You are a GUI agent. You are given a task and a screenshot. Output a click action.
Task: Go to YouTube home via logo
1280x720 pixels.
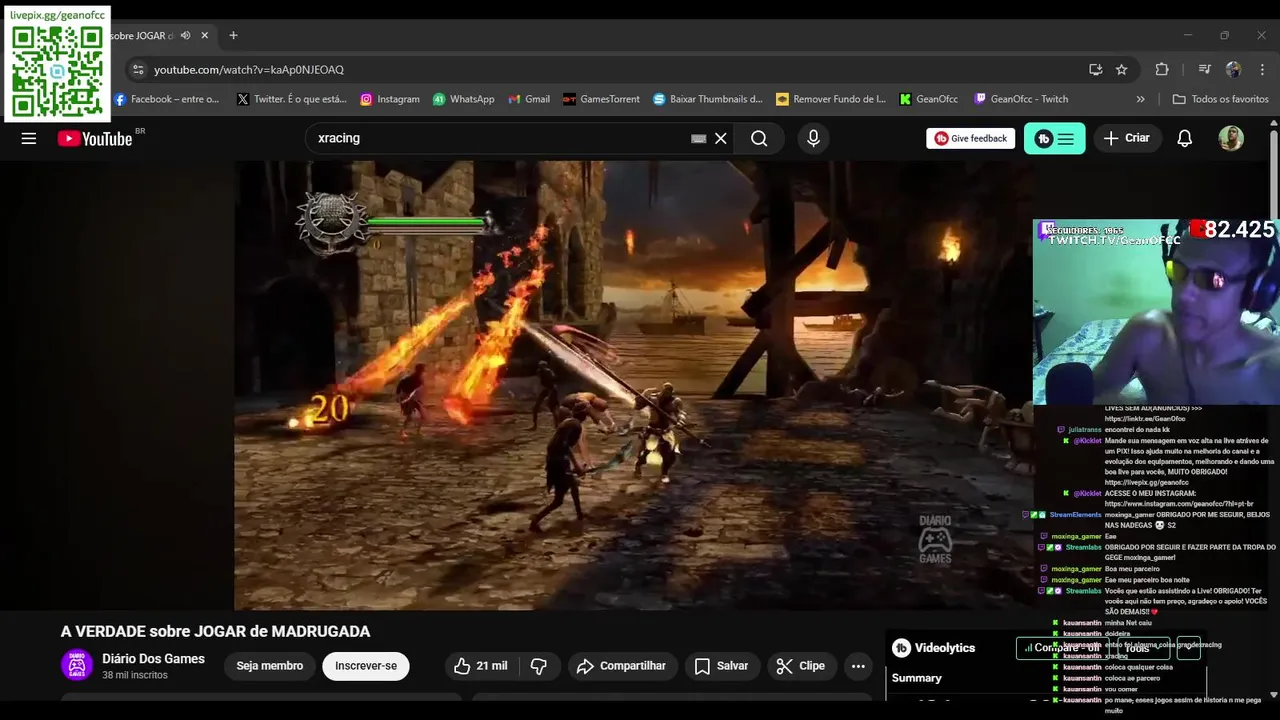[95, 138]
